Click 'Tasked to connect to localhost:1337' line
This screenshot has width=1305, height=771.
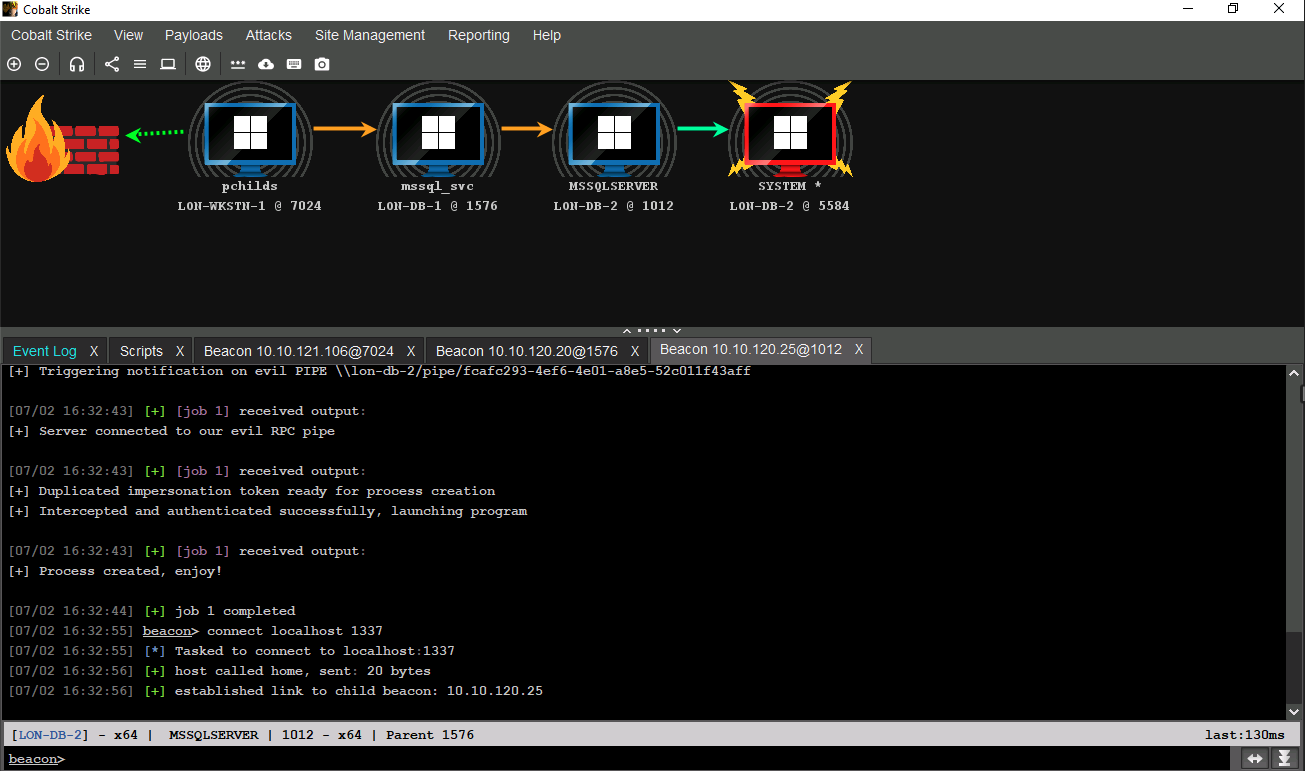(x=231, y=651)
